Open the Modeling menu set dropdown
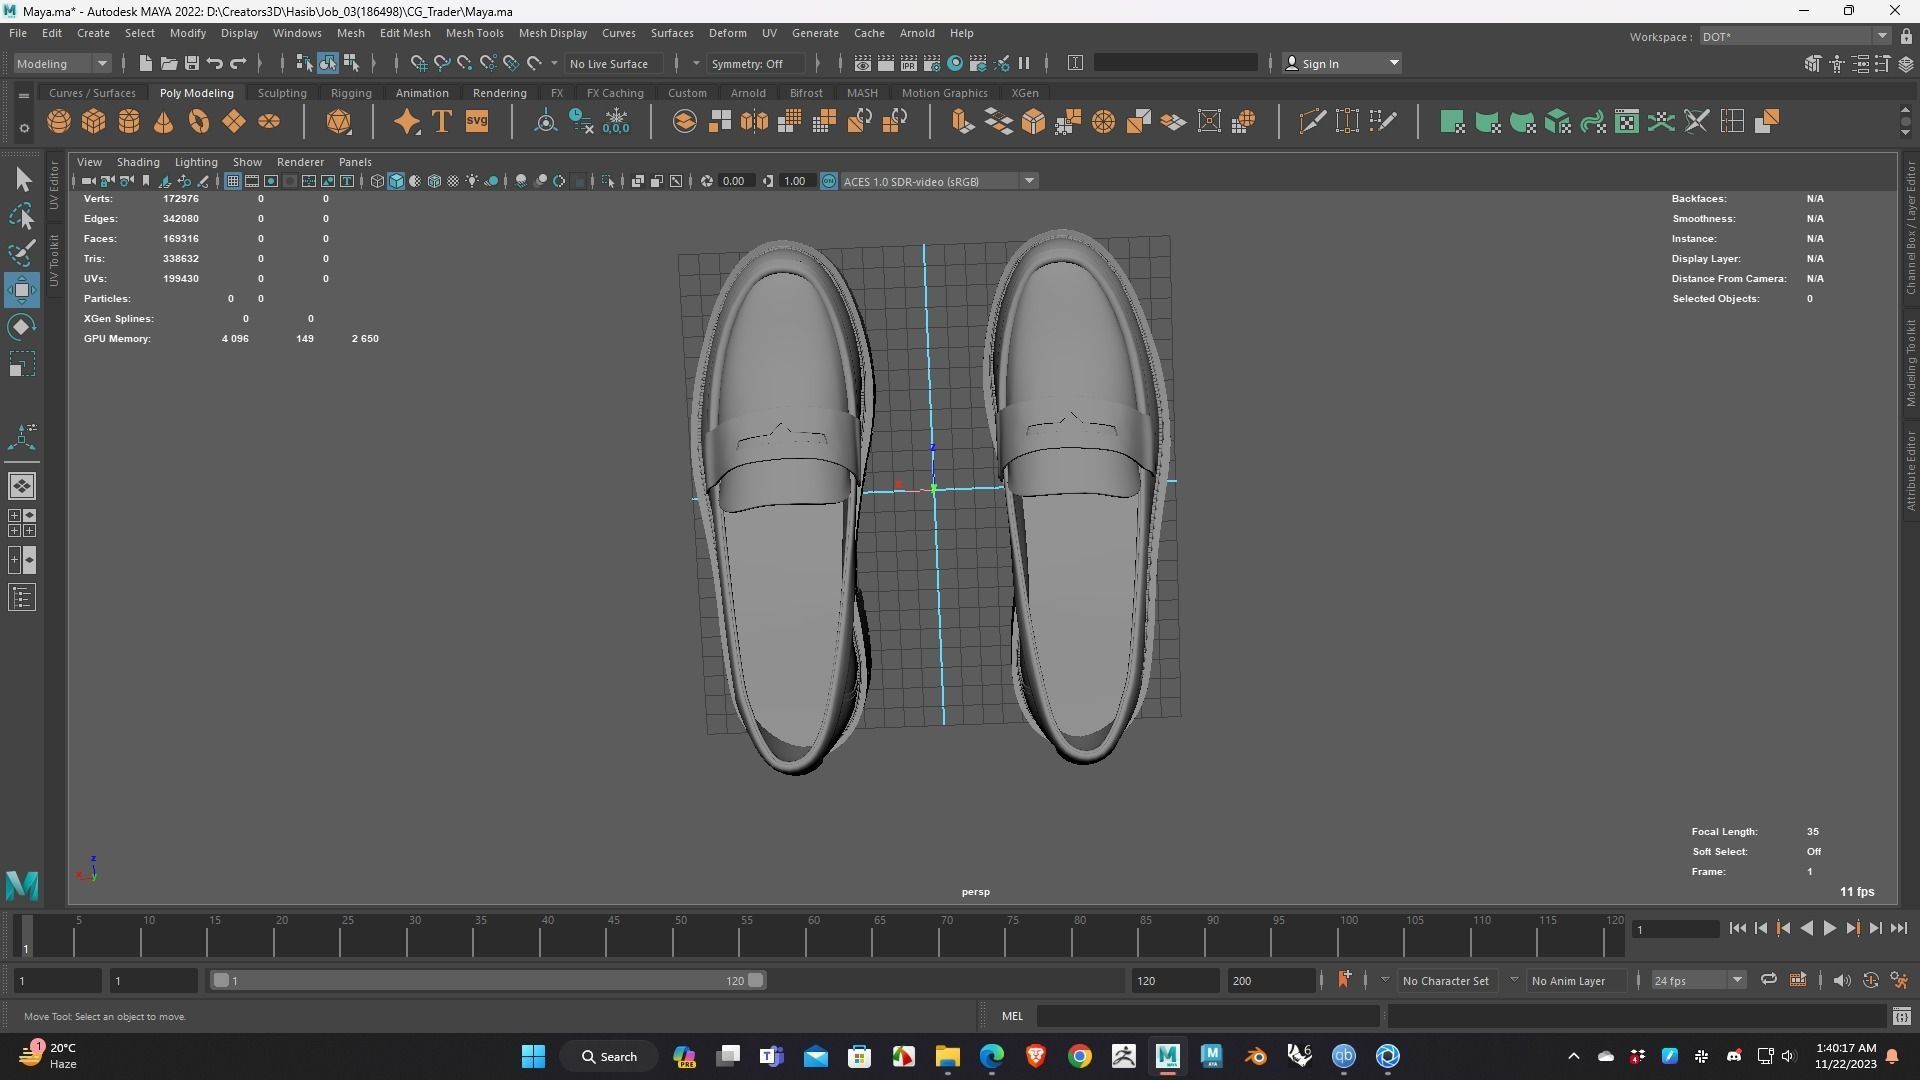 62,63
